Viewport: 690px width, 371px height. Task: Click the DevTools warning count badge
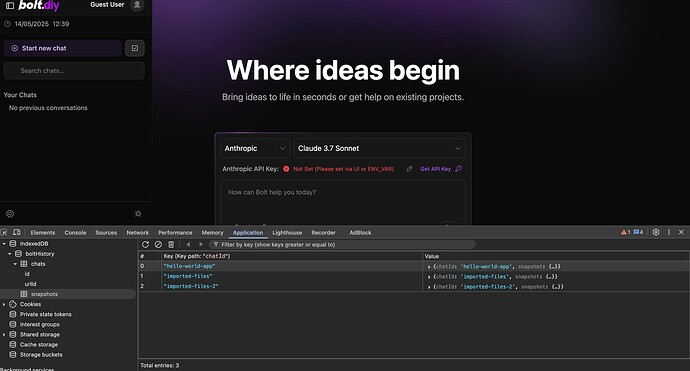(625, 232)
